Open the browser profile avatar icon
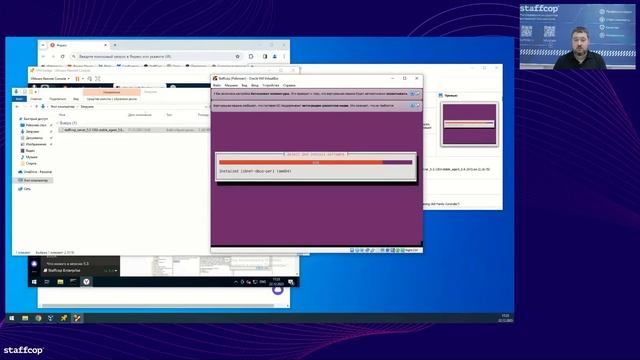This screenshot has width=640, height=360. 275,56
